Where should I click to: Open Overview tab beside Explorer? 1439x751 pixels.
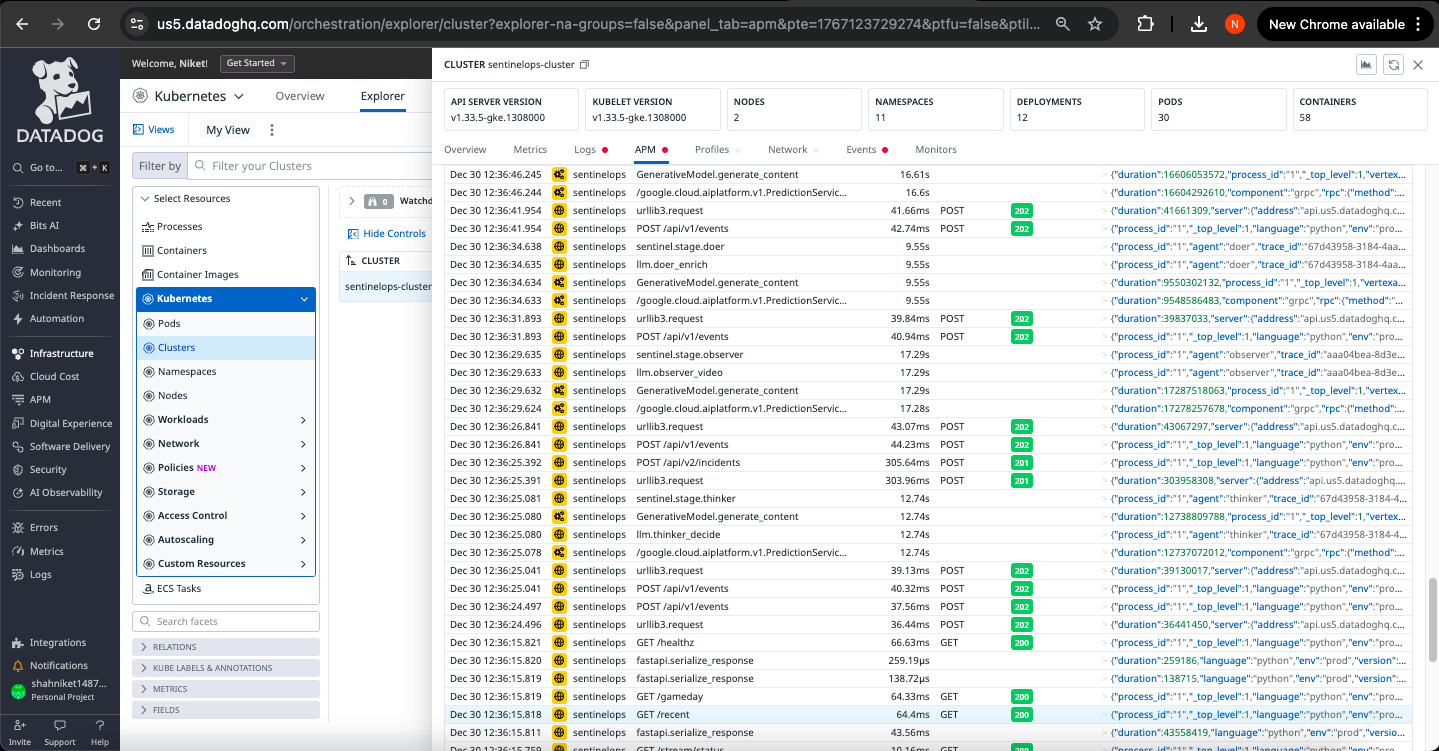(x=300, y=96)
